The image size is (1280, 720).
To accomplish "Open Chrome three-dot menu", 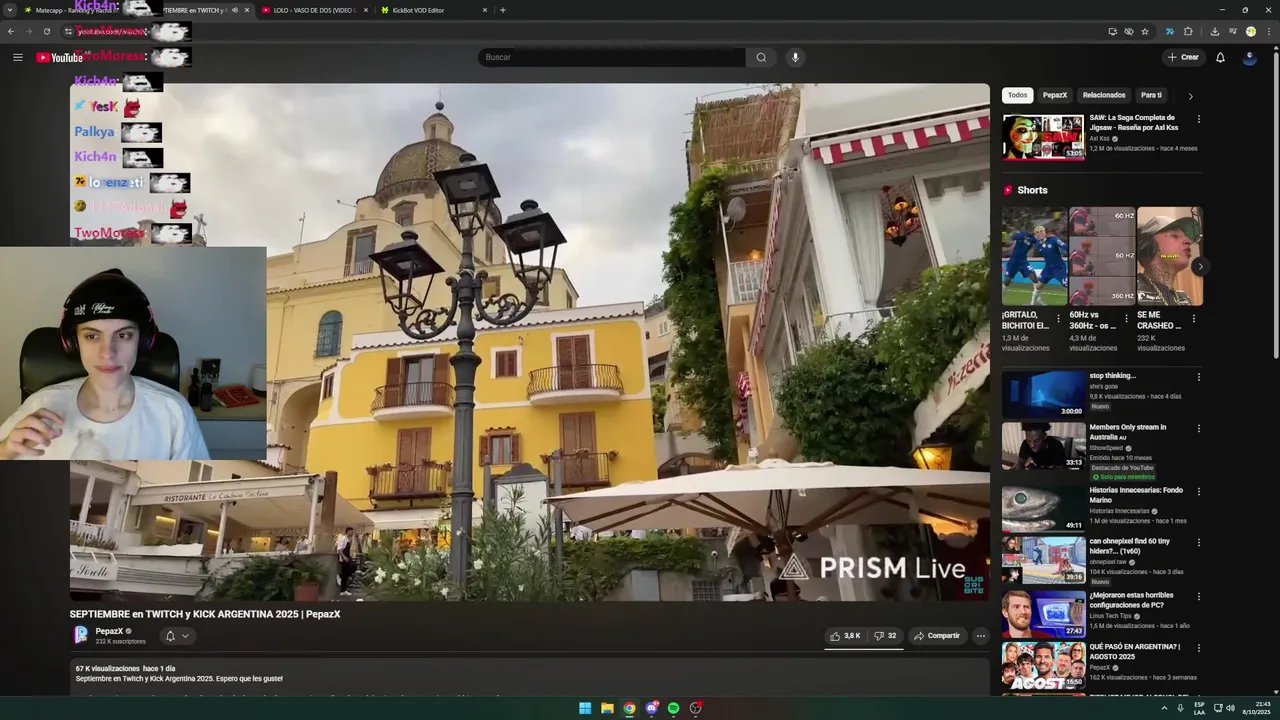I will tap(1268, 31).
